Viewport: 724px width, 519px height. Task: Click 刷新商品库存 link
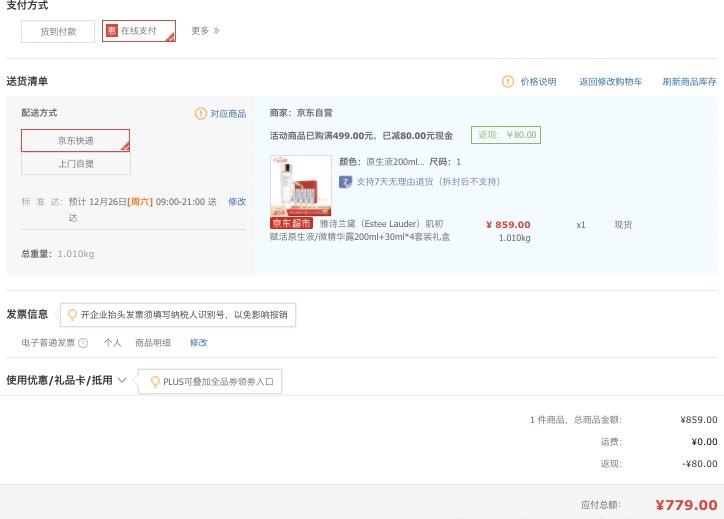click(689, 82)
